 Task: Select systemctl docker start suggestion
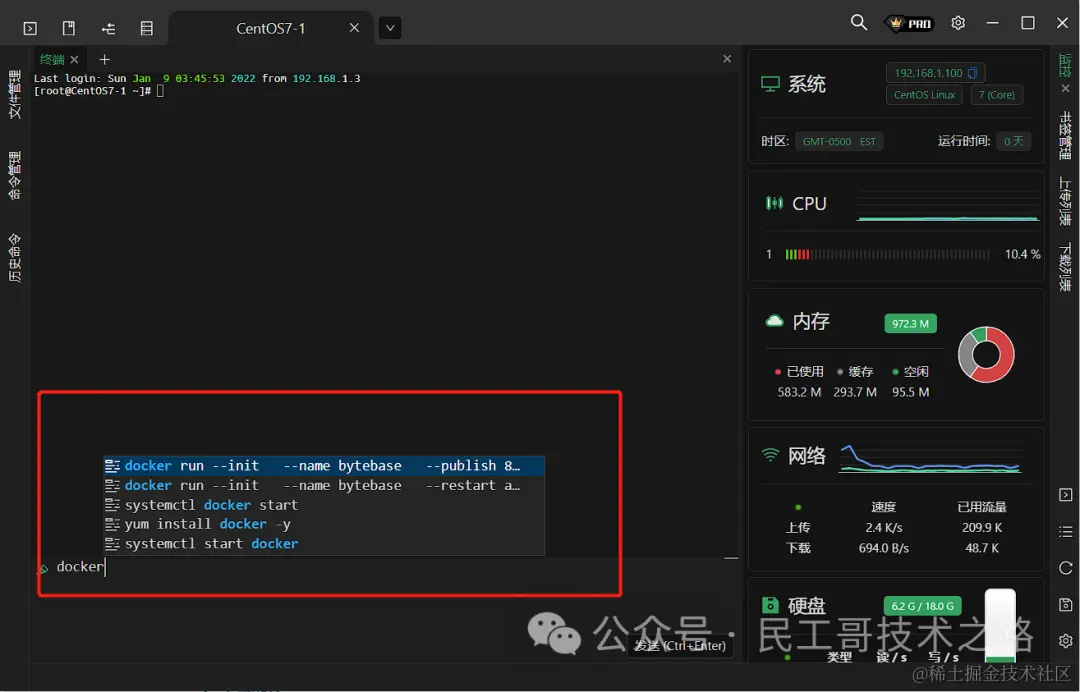[324, 505]
